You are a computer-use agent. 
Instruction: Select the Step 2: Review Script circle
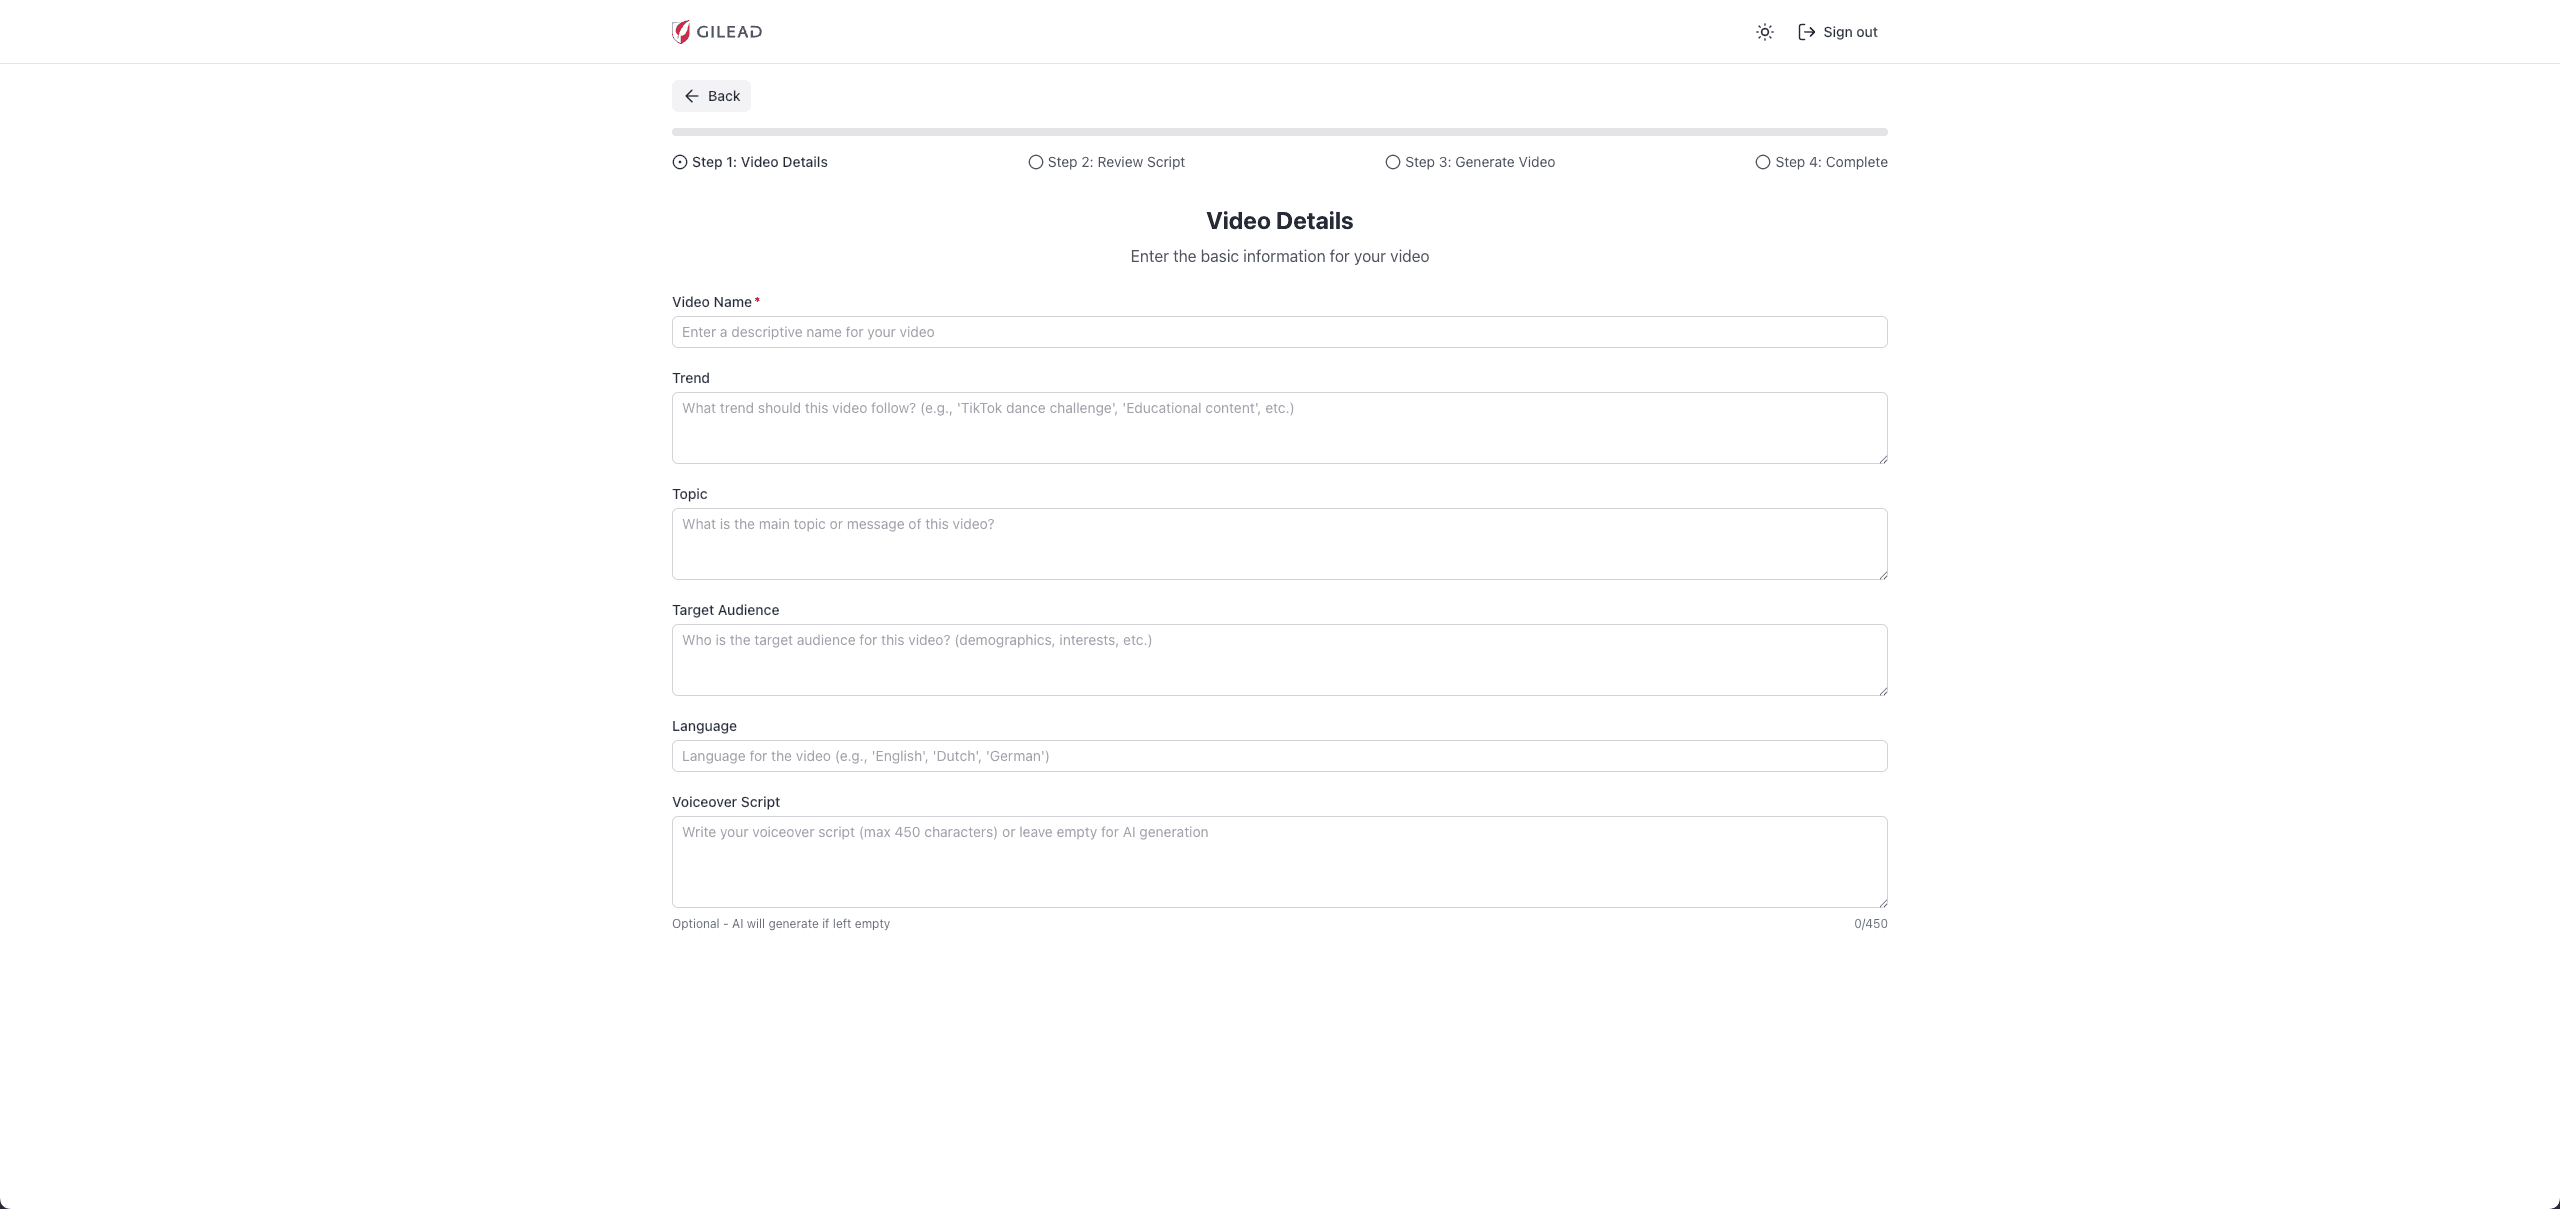click(x=1035, y=161)
